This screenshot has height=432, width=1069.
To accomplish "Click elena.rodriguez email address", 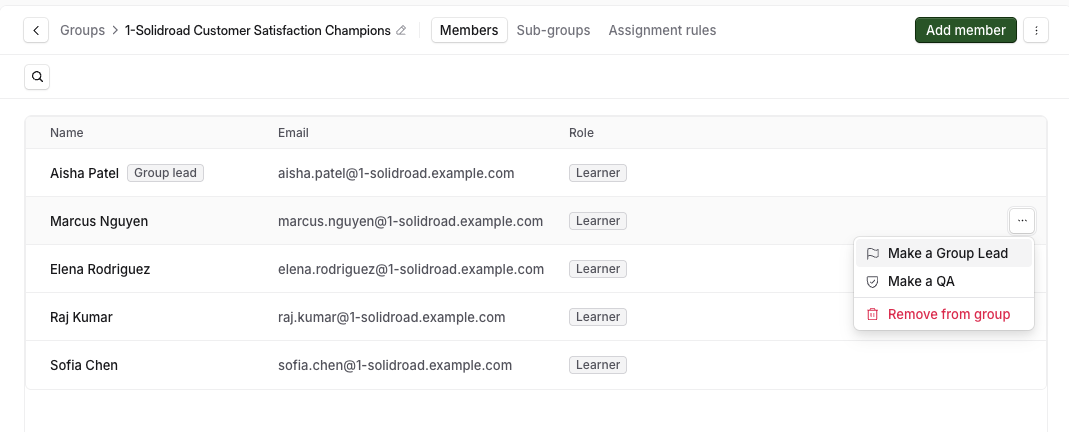I will [x=411, y=269].
